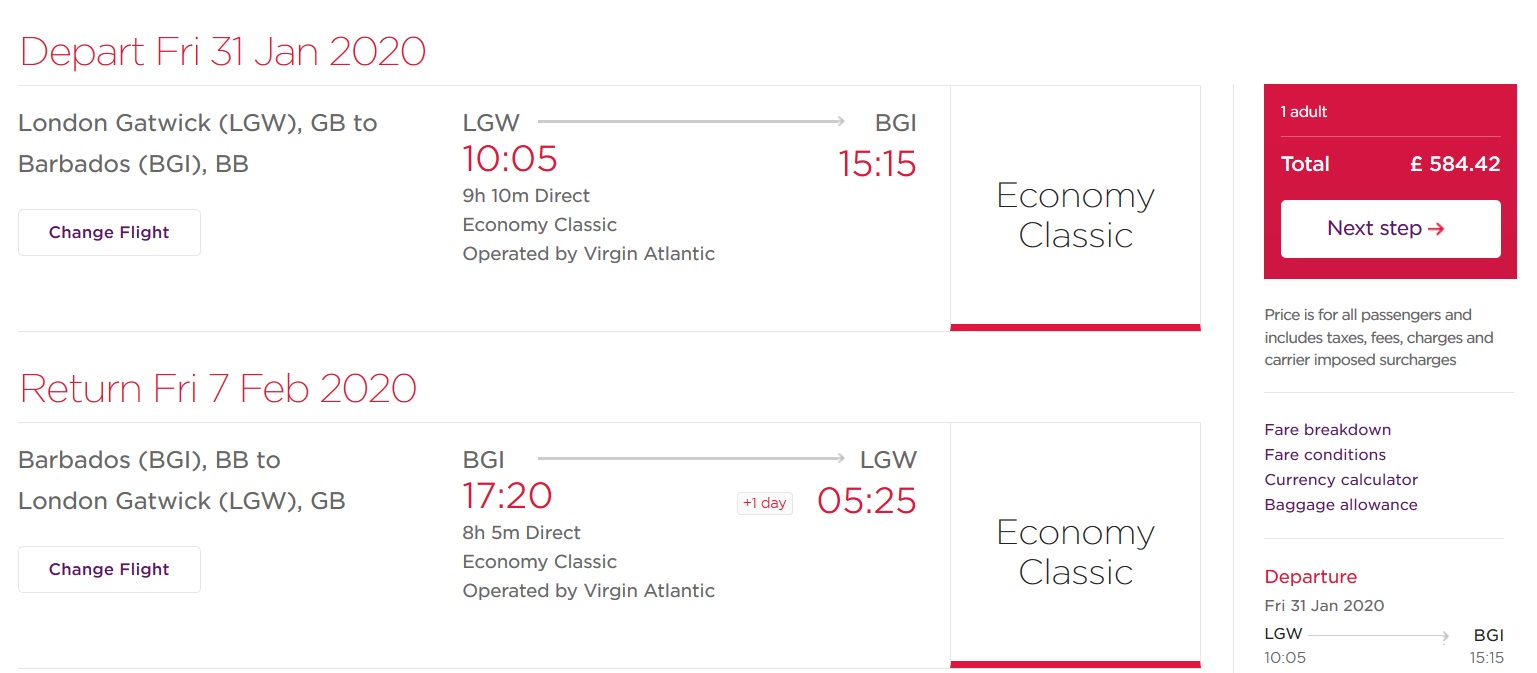Click the 05:25 return arrival time
Screen dimensions: 1537x673
[x=866, y=500]
